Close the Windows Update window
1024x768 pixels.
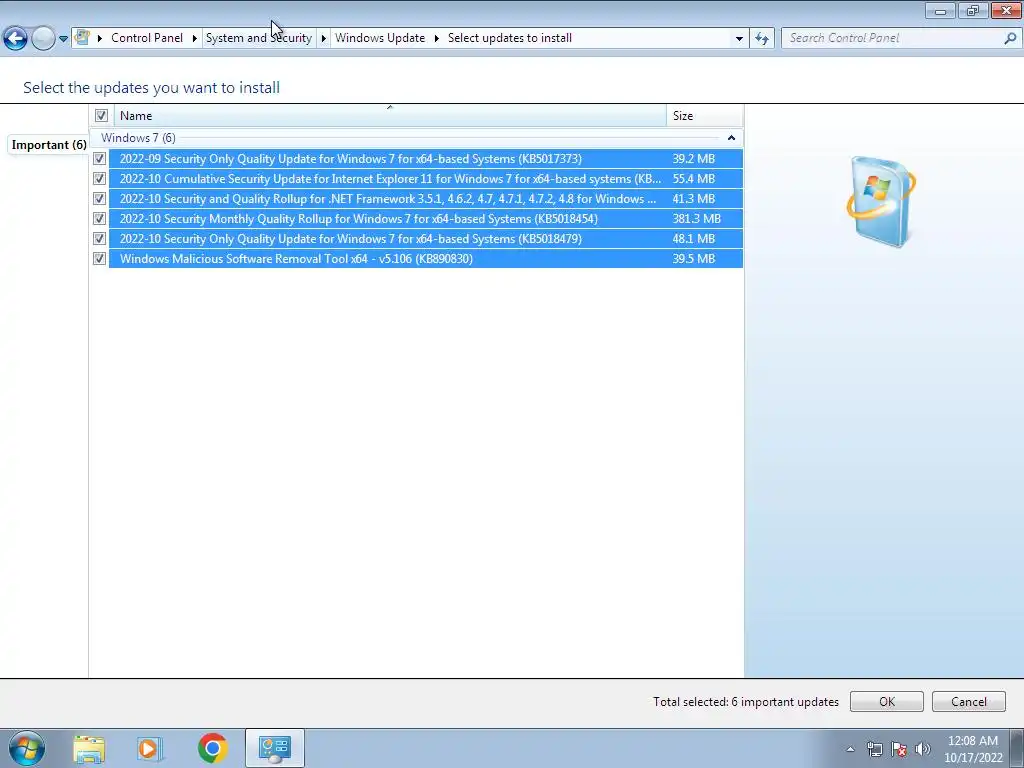point(1006,10)
